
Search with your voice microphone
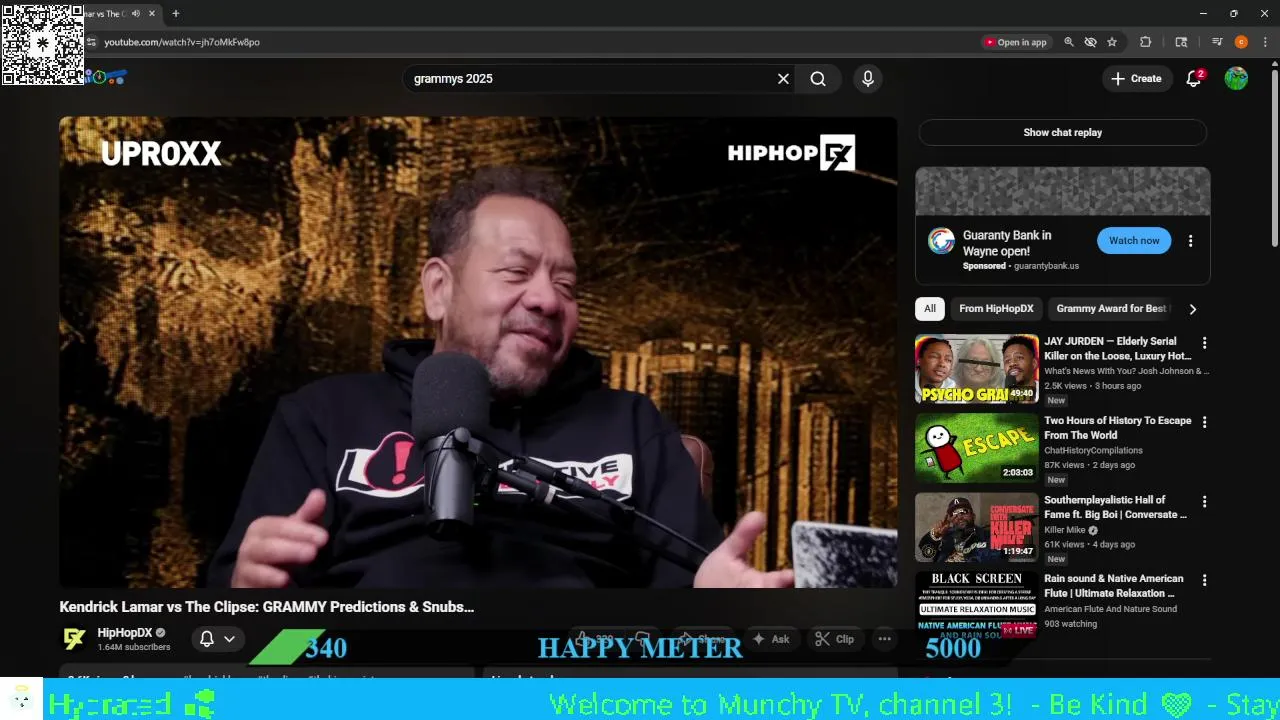868,79
